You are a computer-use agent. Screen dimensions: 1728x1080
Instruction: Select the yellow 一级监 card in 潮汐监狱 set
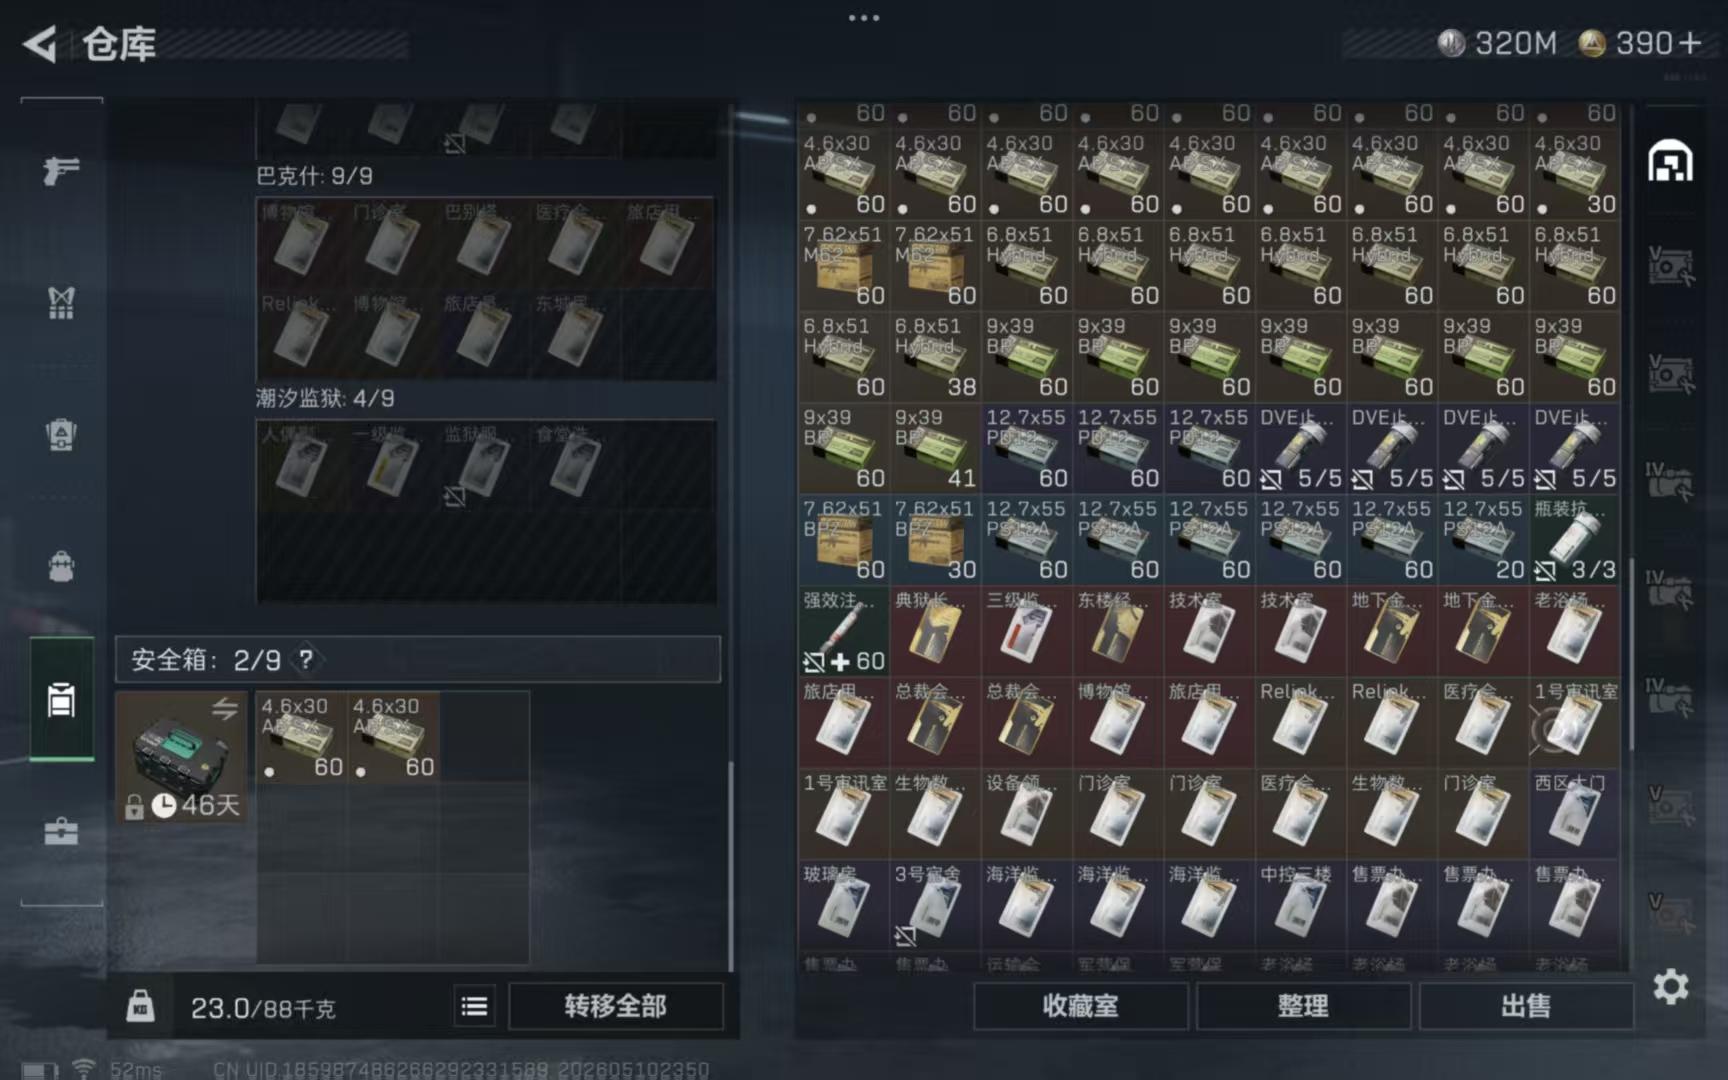point(392,465)
